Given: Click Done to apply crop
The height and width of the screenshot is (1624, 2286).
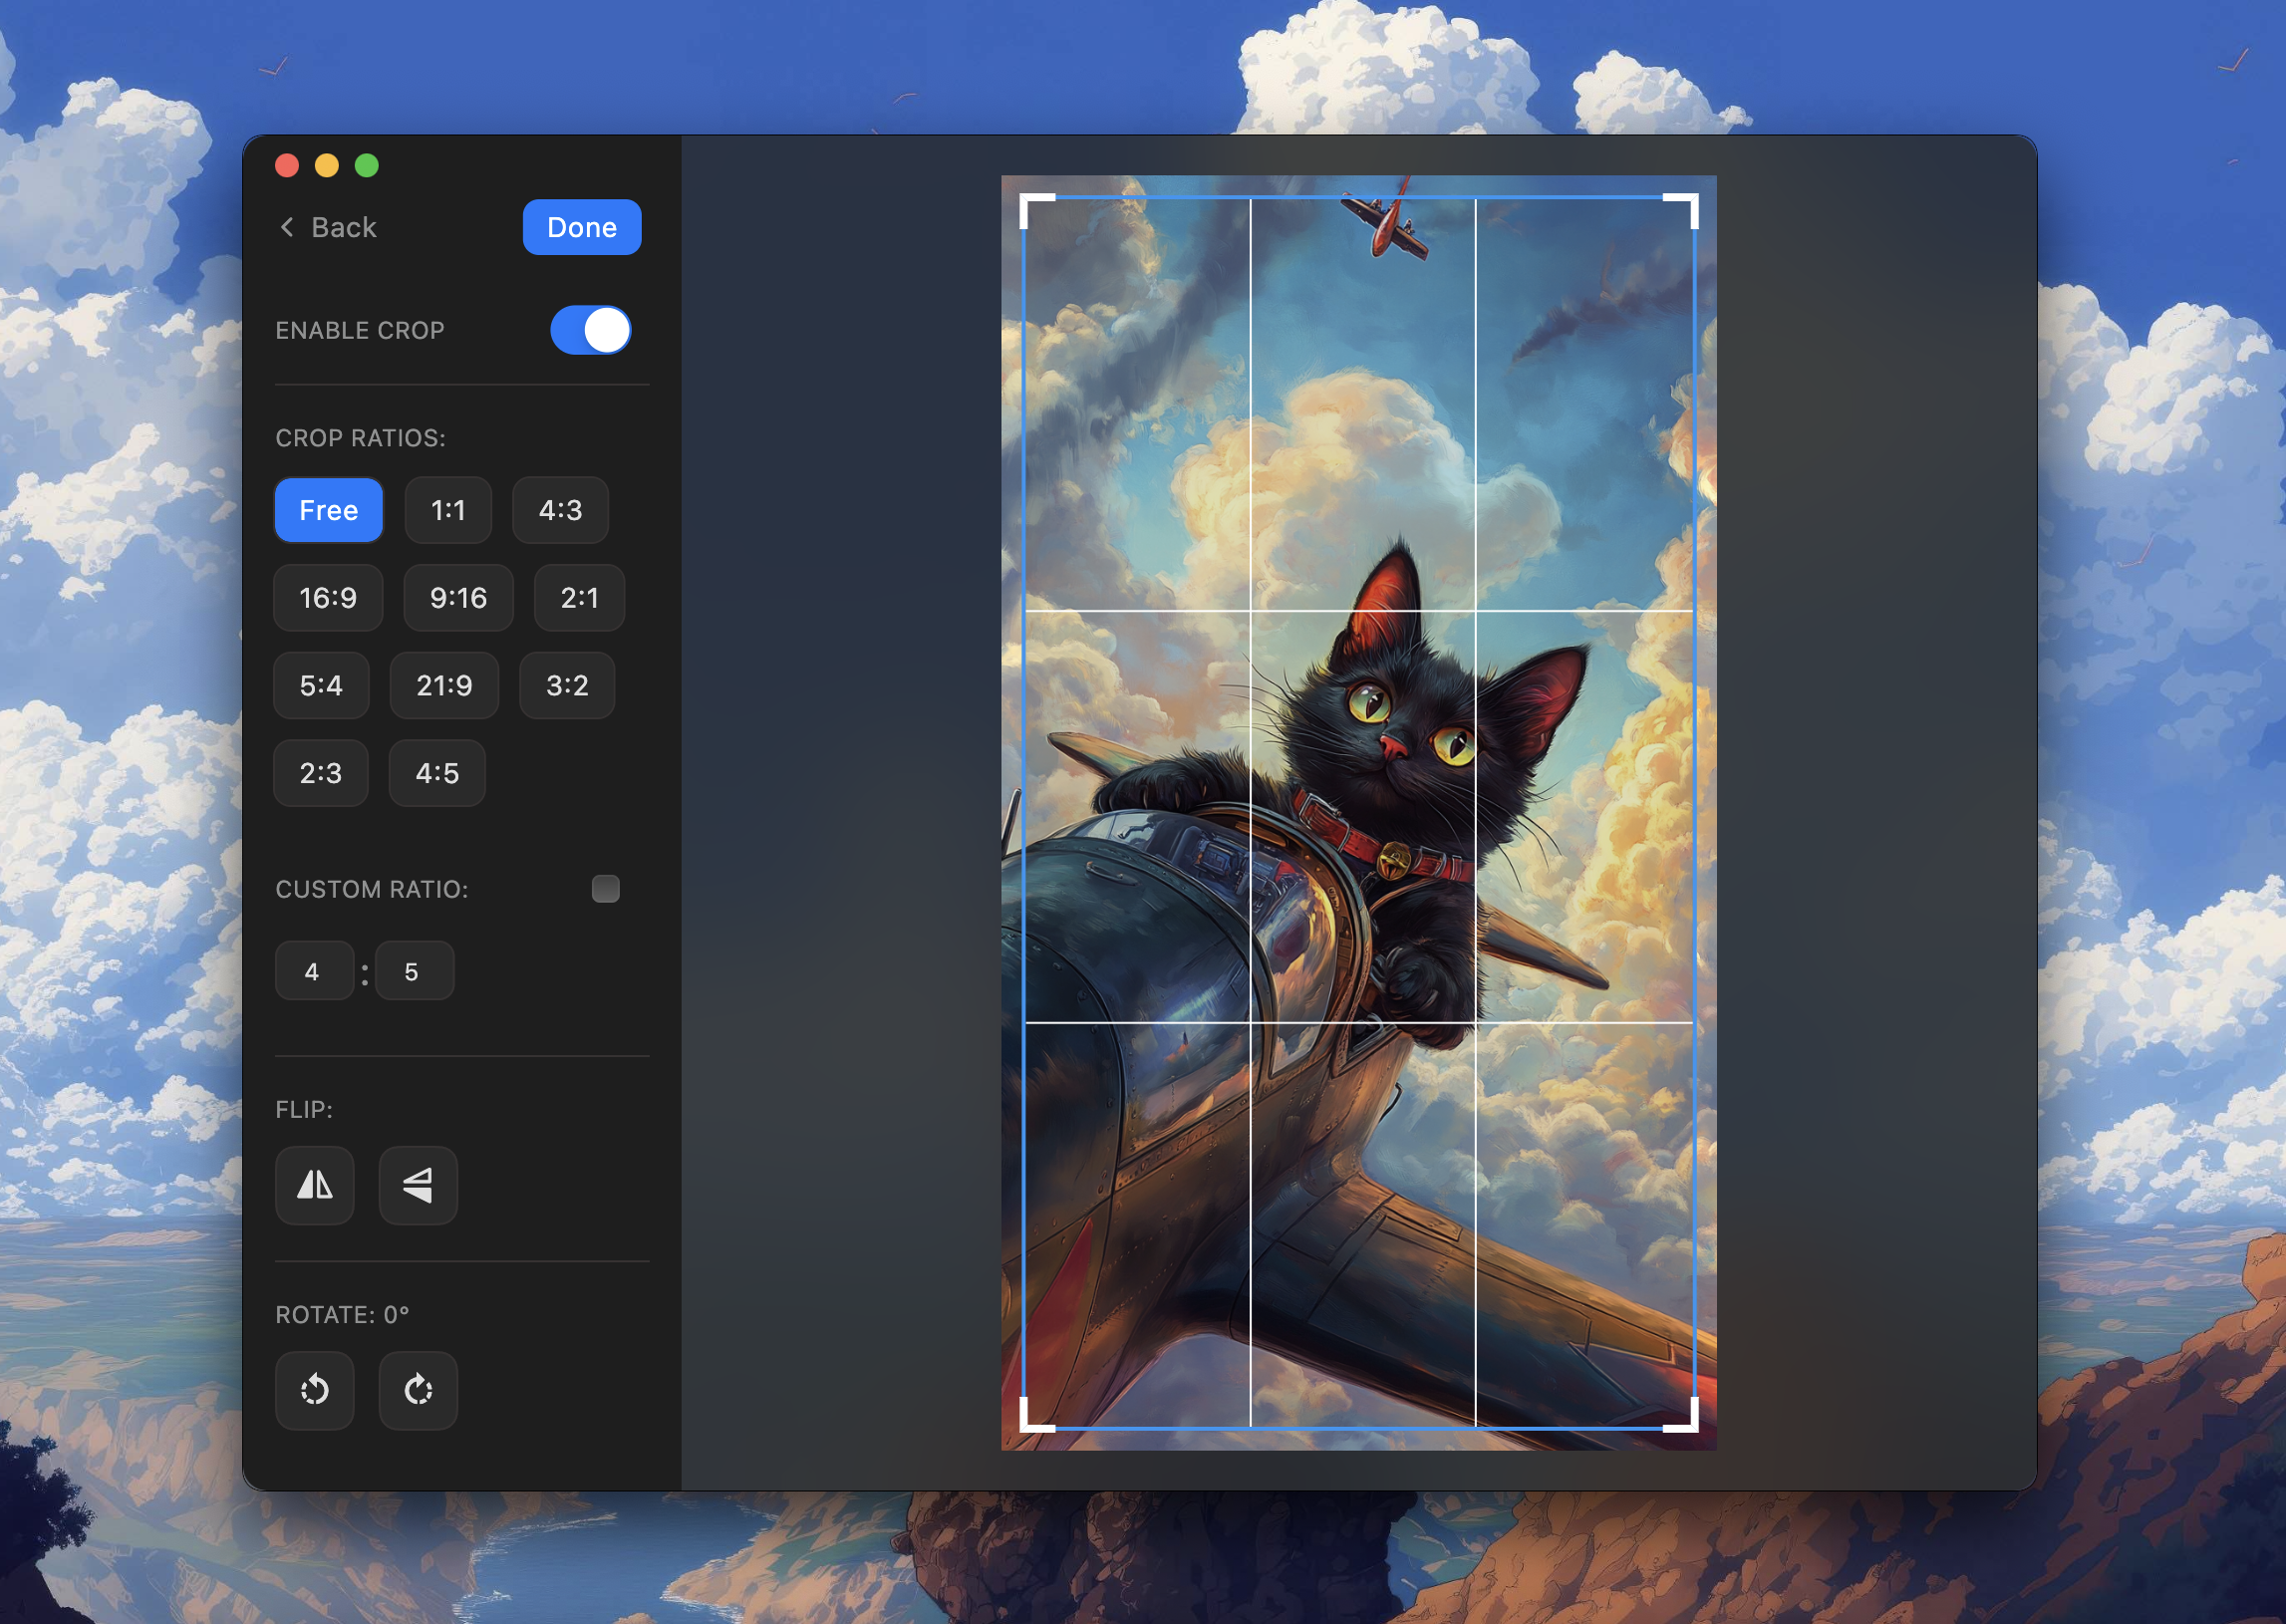Looking at the screenshot, I should click(582, 227).
